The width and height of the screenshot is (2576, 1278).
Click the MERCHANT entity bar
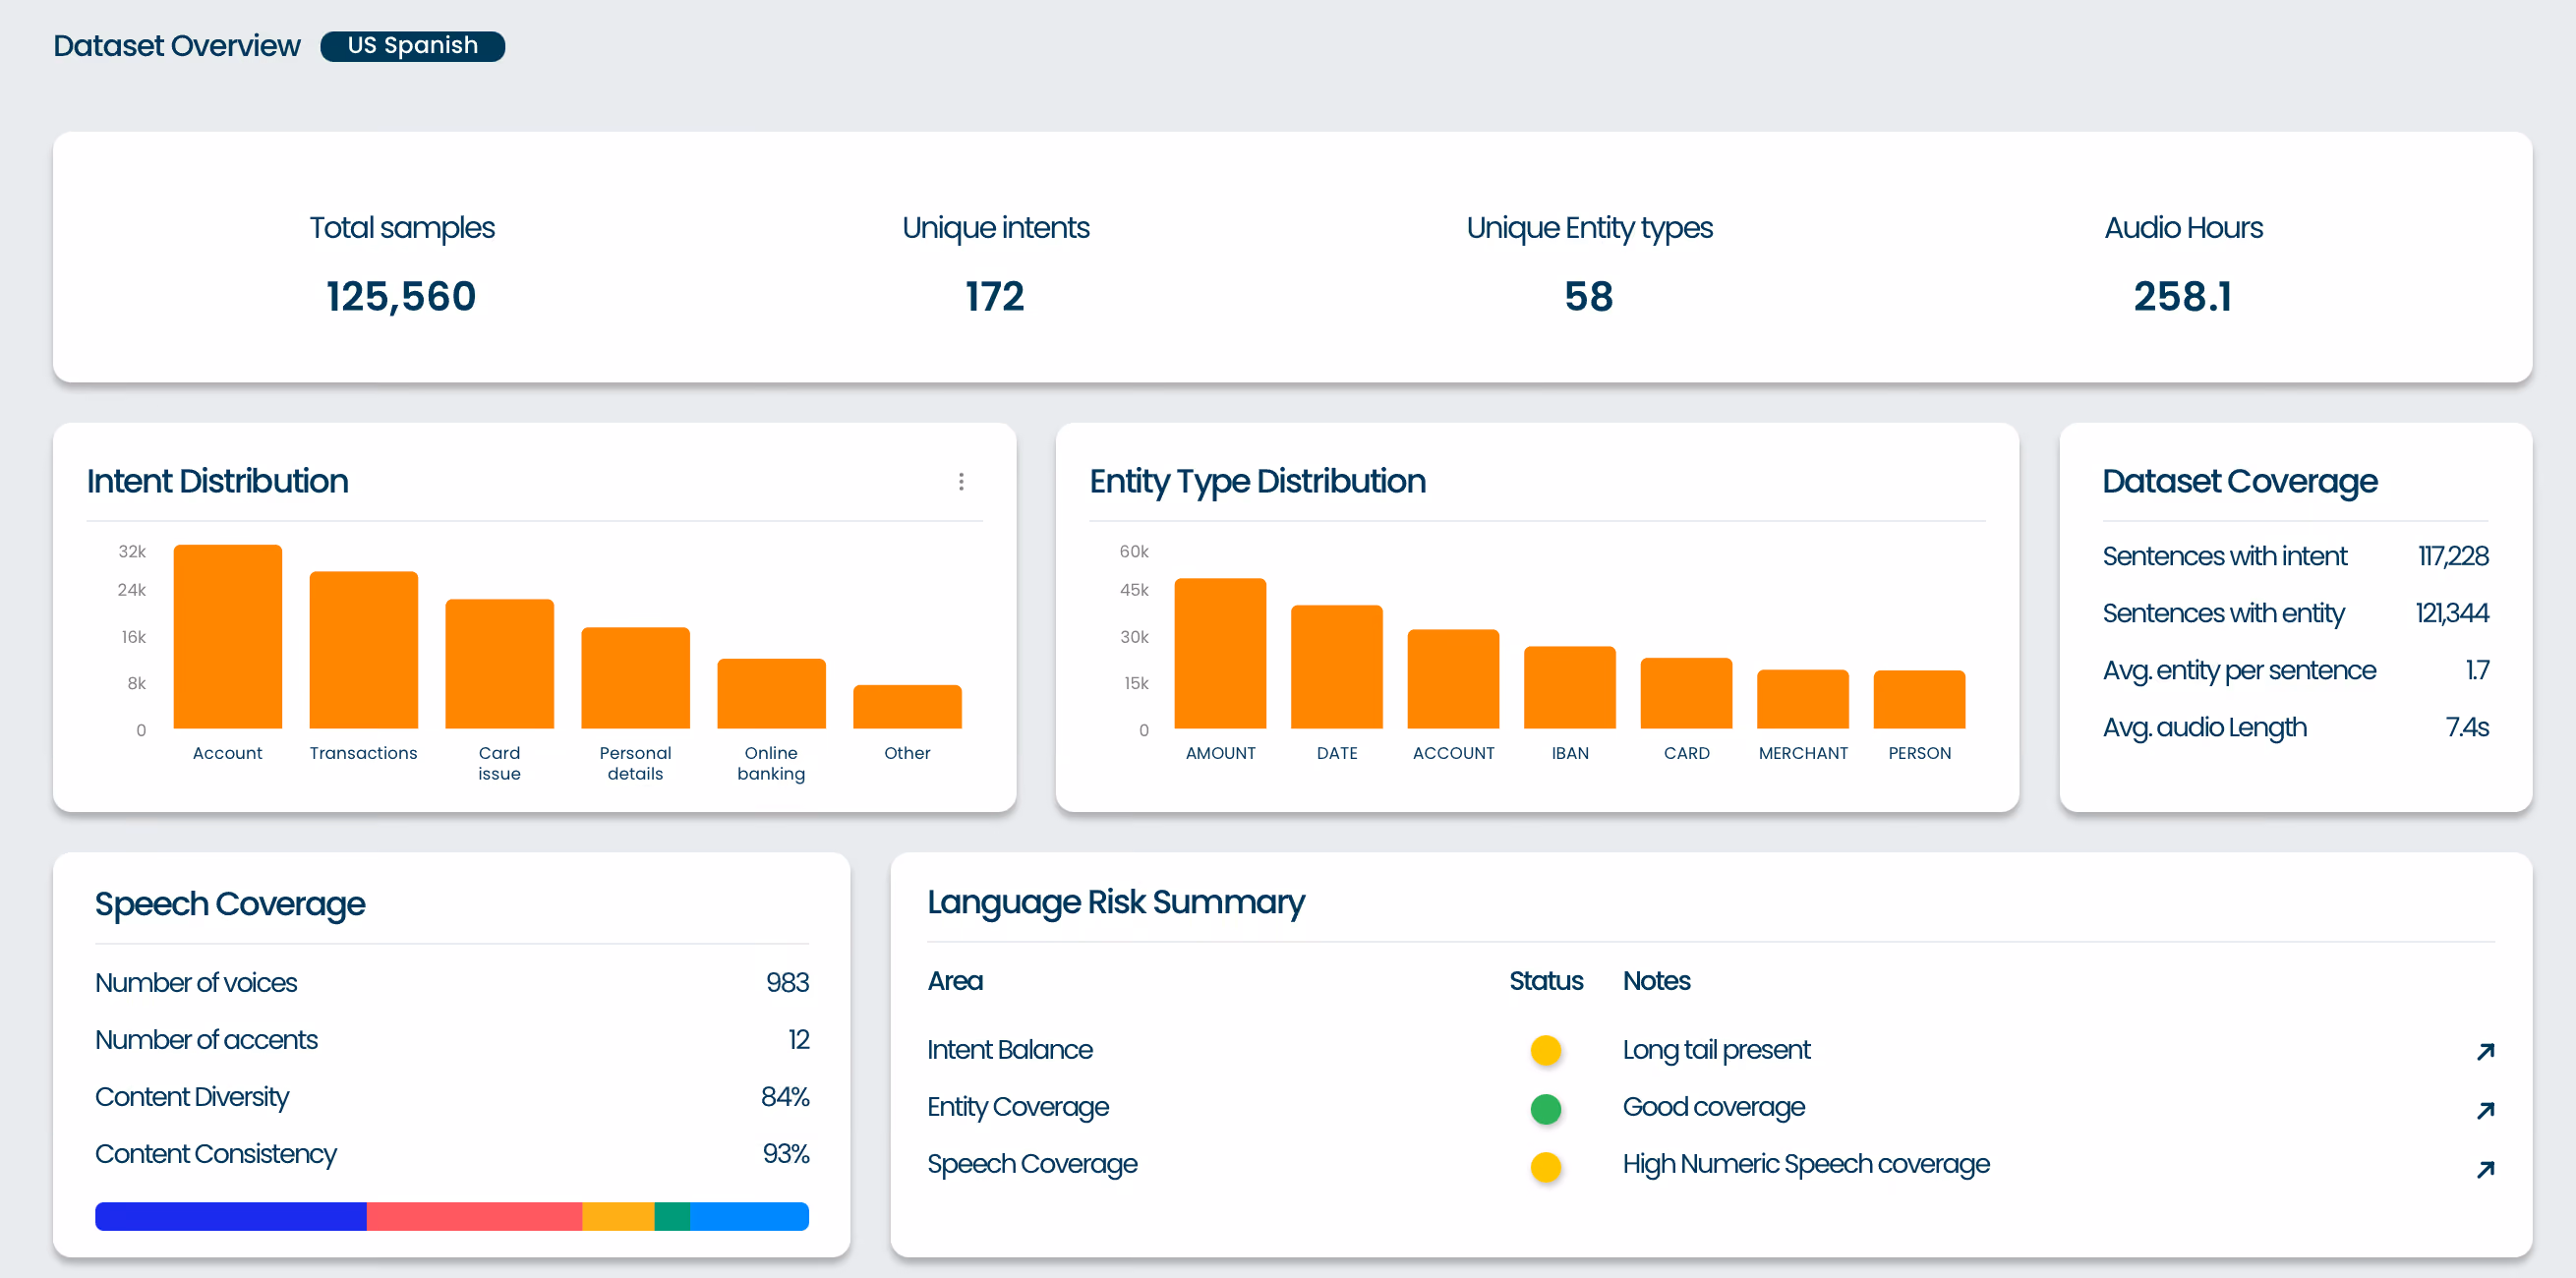(x=1802, y=699)
